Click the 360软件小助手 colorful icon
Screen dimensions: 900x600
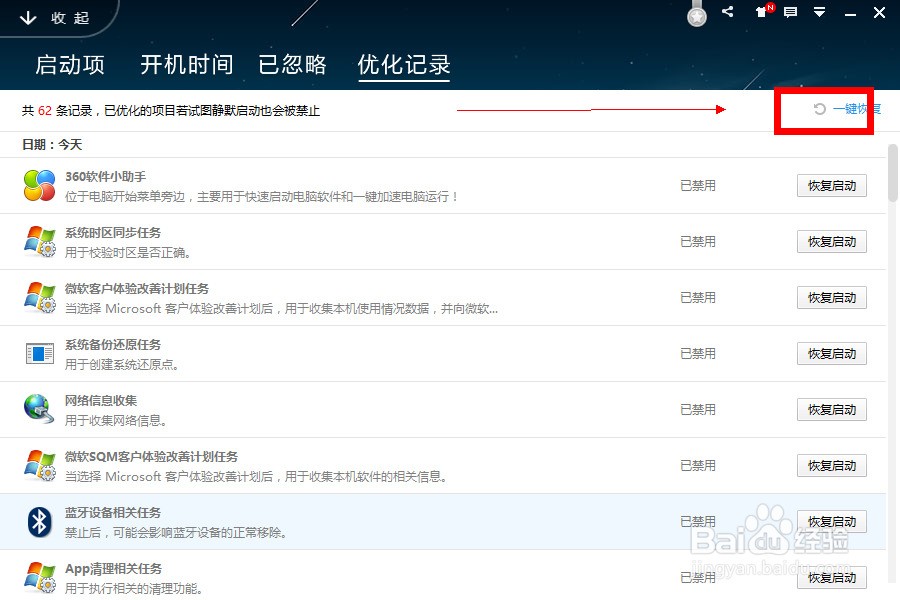coord(40,185)
